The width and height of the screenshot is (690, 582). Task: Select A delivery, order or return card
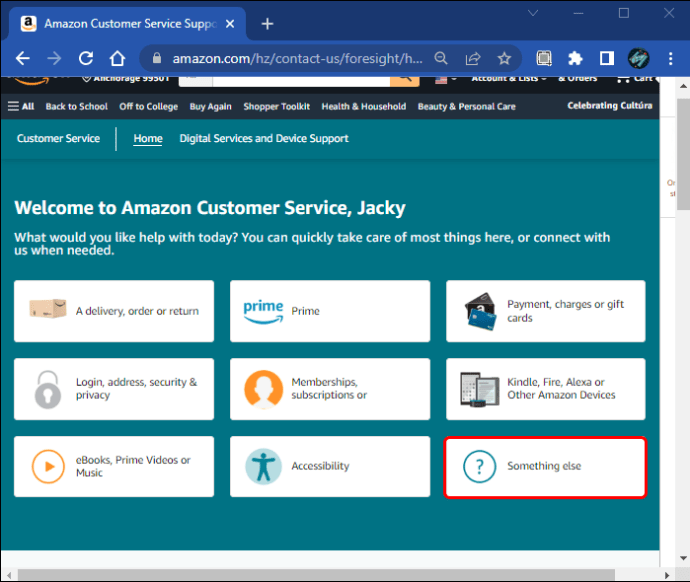(x=114, y=311)
